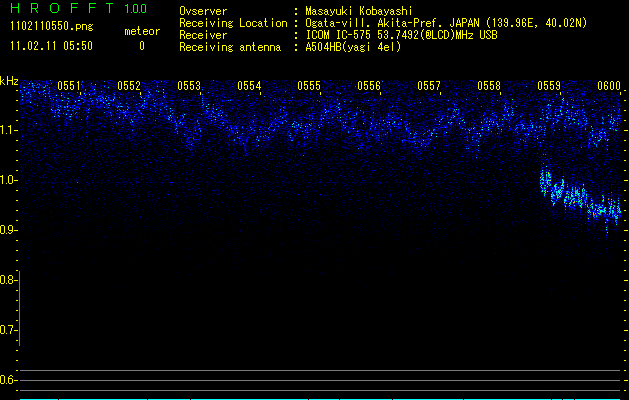Select the 0553 time label
Screen dimensions: 629x400
[x=189, y=86]
